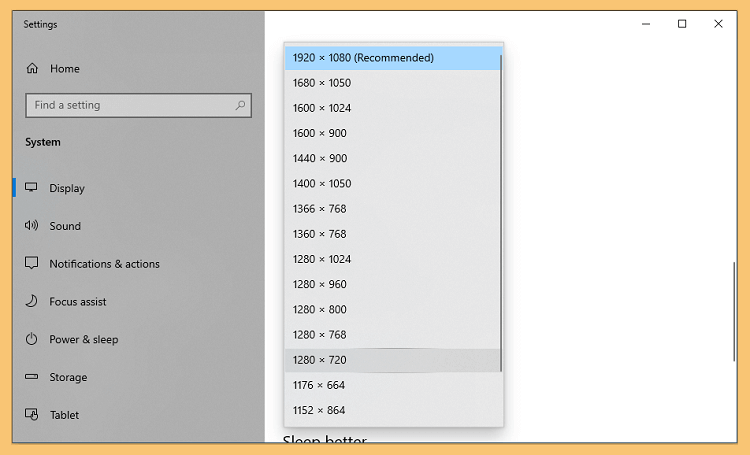Viewport: 750px width, 455px height.
Task: Select 1360 × 768 resolution
Action: coord(393,234)
